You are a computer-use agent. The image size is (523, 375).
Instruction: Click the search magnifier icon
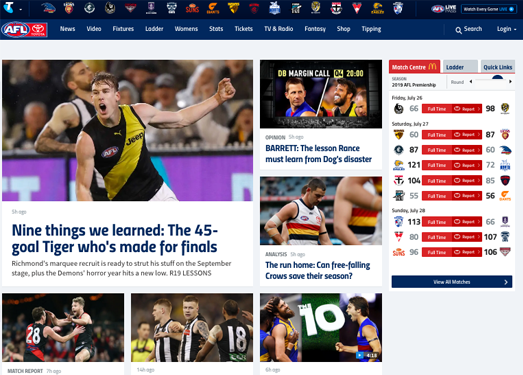point(459,30)
